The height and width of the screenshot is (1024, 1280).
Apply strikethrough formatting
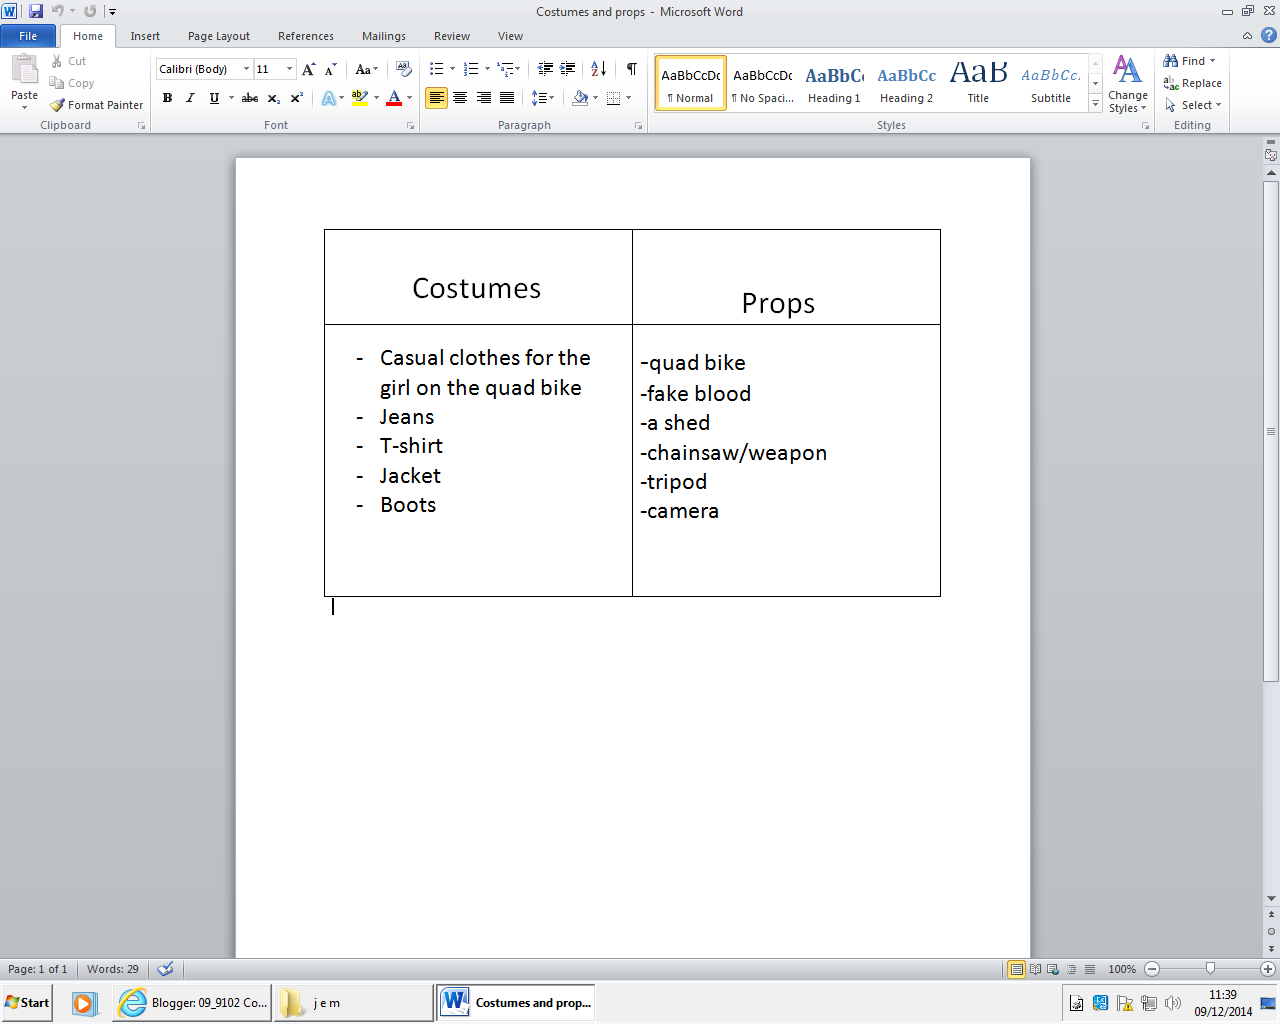click(250, 98)
